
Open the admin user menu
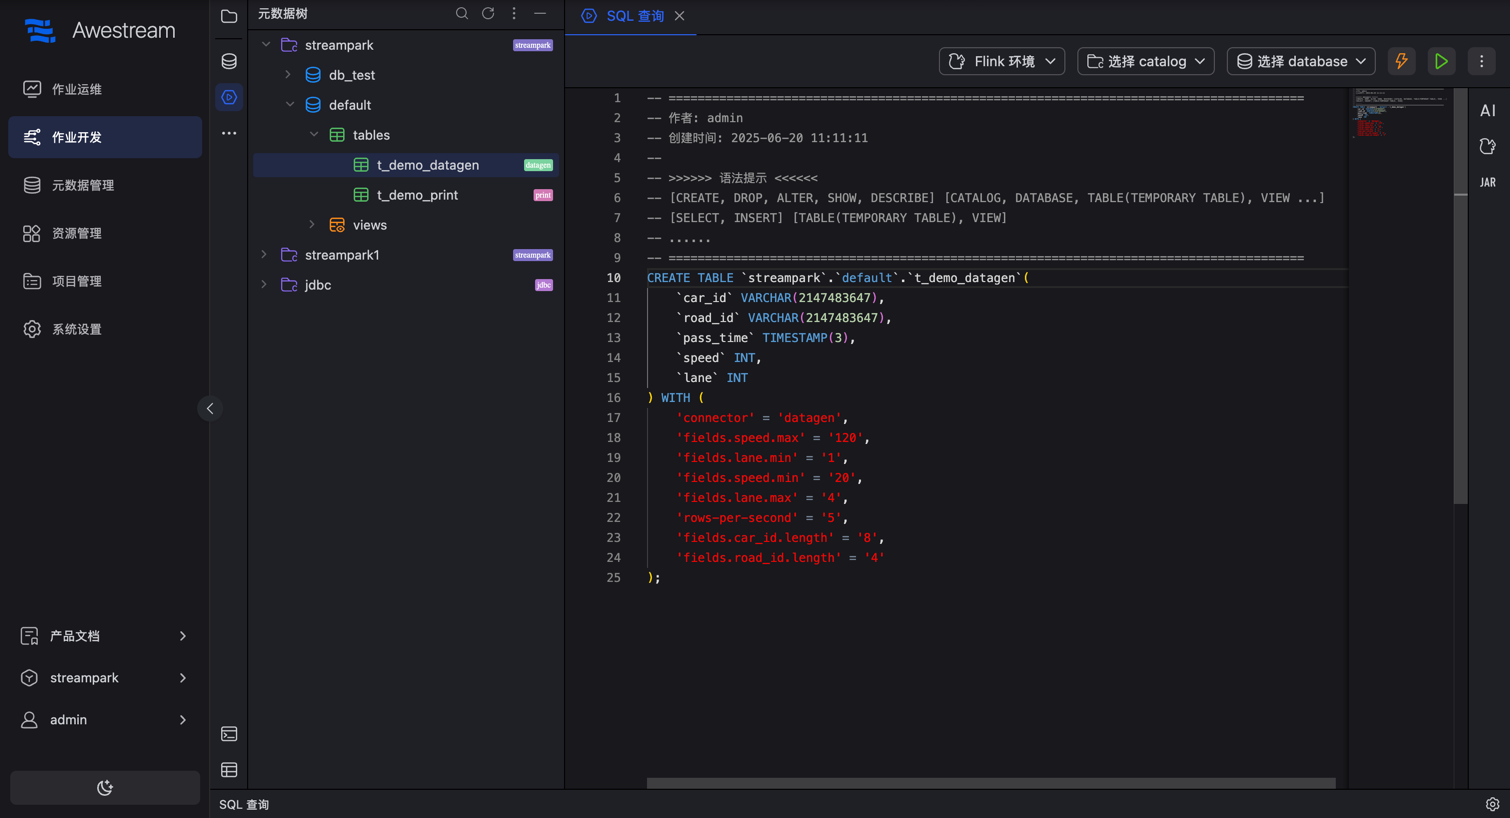[x=105, y=720]
